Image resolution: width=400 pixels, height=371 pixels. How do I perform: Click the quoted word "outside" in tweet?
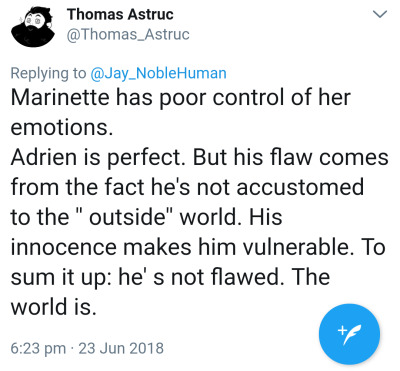tap(127, 217)
